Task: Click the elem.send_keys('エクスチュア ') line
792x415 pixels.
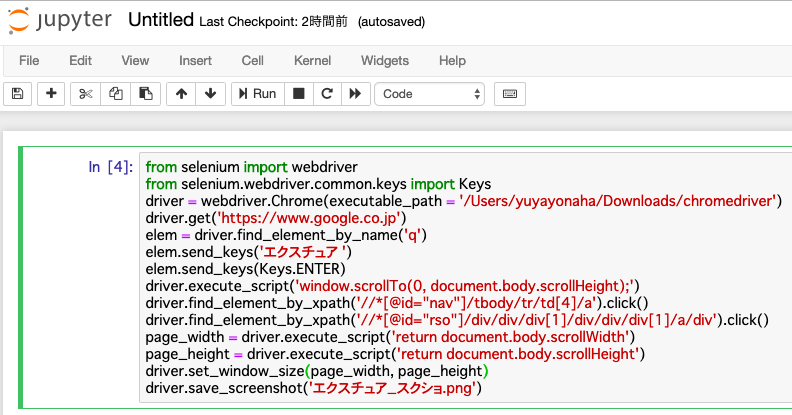Action: click(249, 252)
